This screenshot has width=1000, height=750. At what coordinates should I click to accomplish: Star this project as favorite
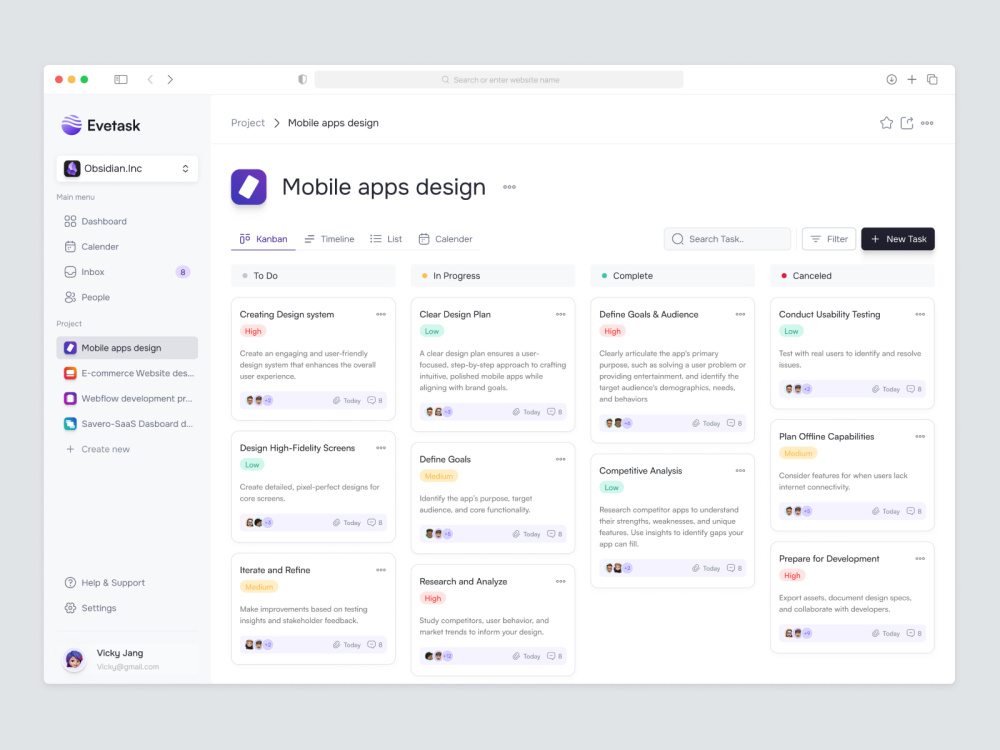coord(886,123)
